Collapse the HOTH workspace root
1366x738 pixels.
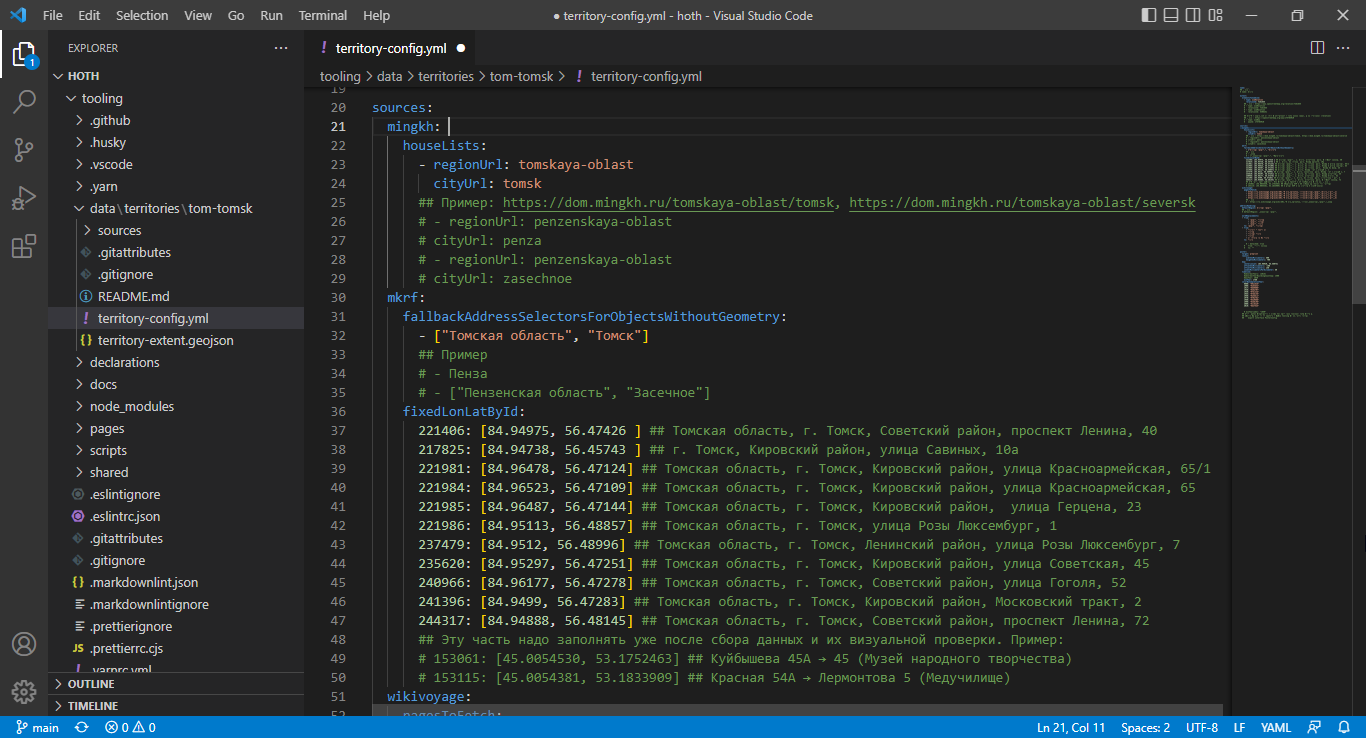[176, 76]
